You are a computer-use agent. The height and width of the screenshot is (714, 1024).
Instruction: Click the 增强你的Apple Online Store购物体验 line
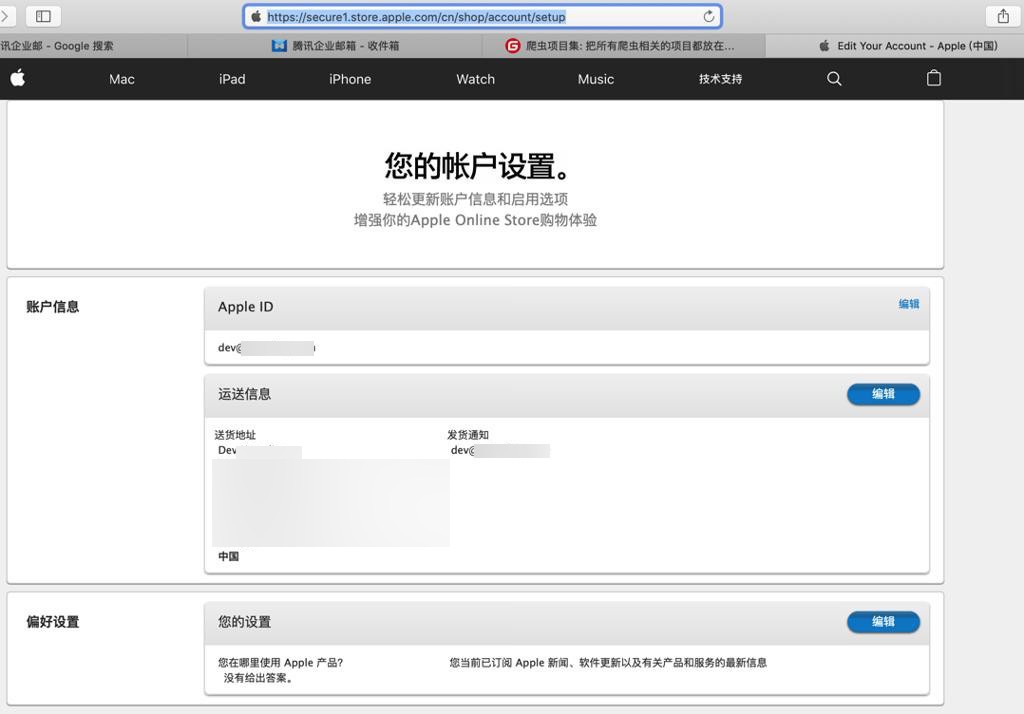click(x=475, y=220)
